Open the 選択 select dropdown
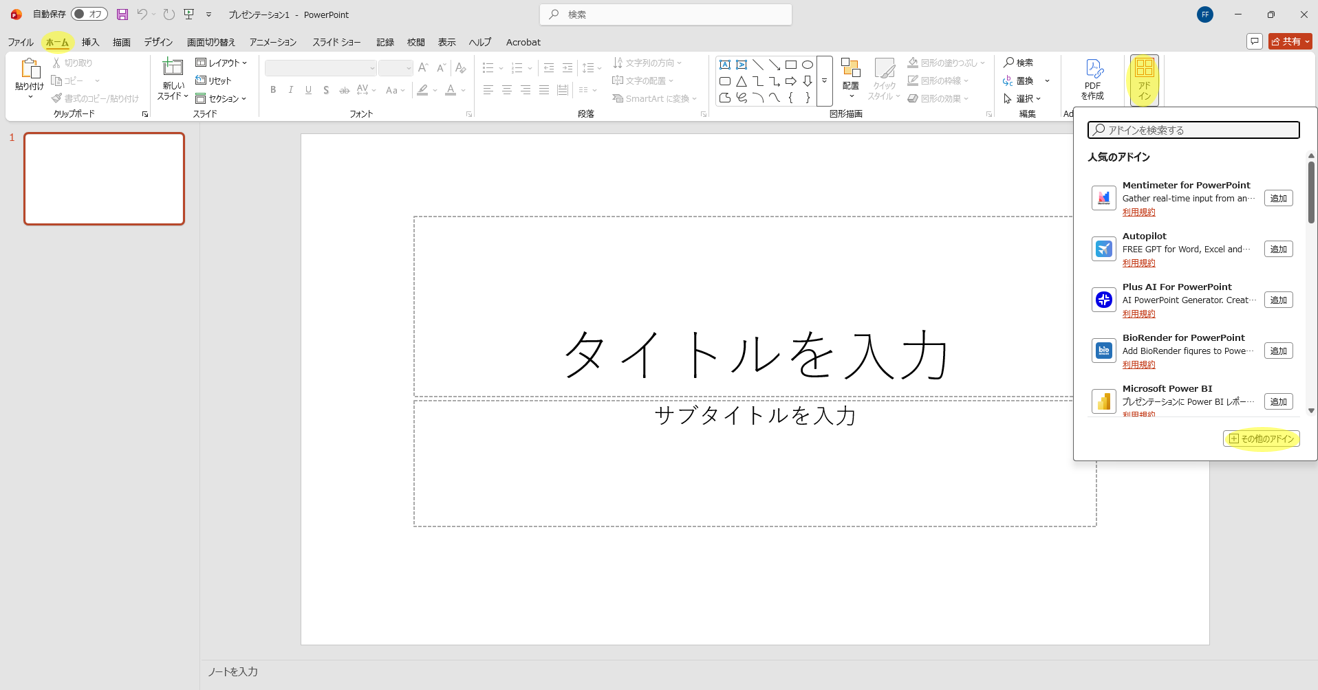 point(1022,99)
